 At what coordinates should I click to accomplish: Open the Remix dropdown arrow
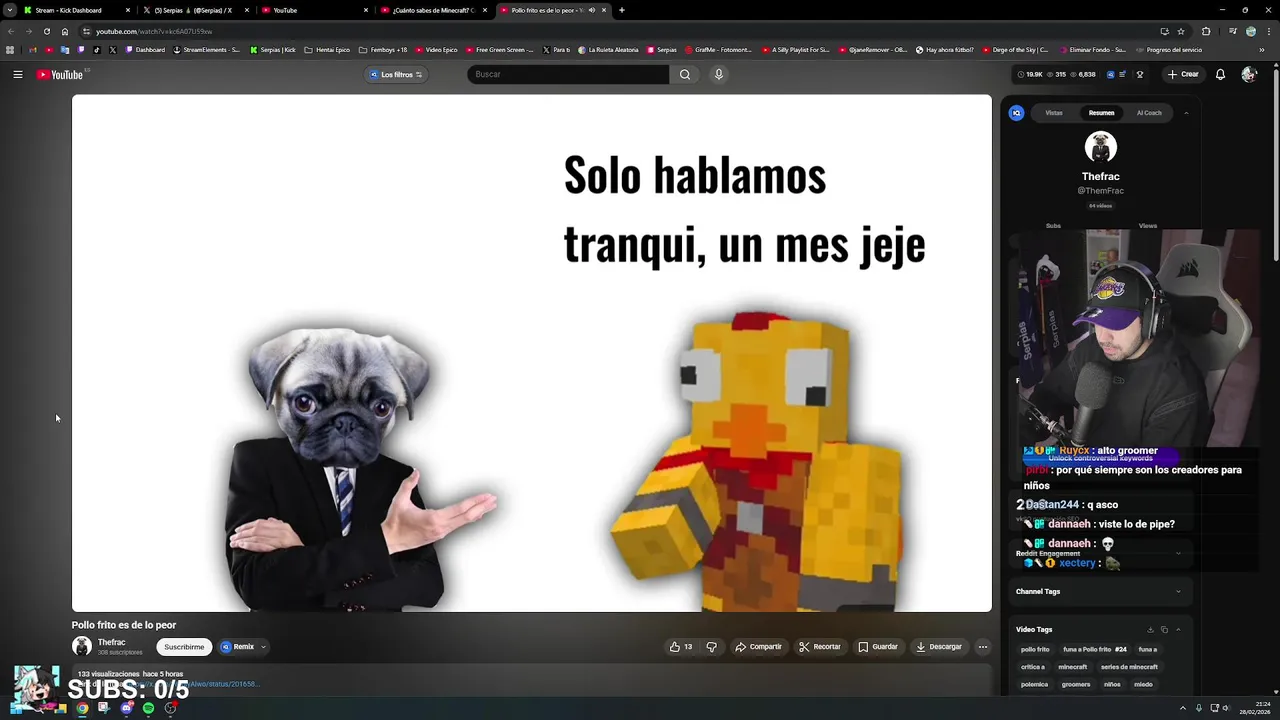[263, 647]
